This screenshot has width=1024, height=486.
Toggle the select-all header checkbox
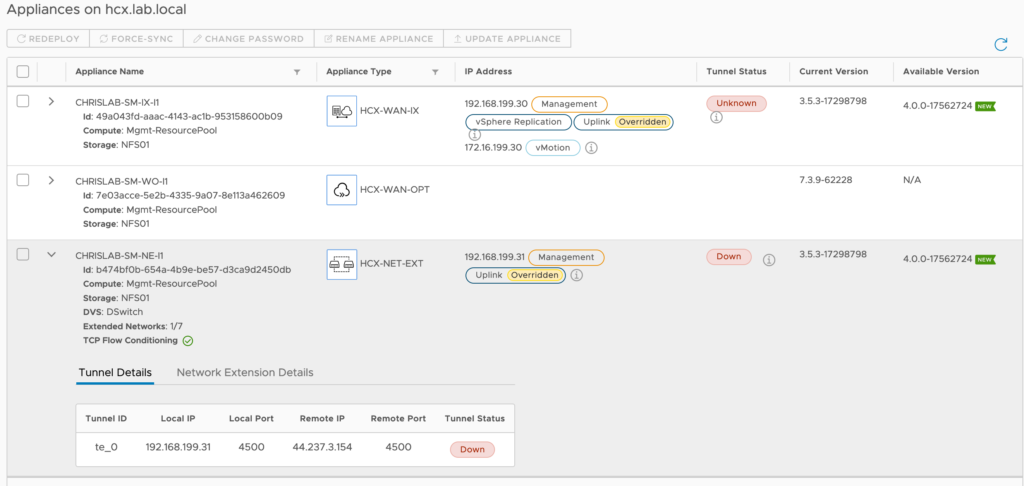23,72
